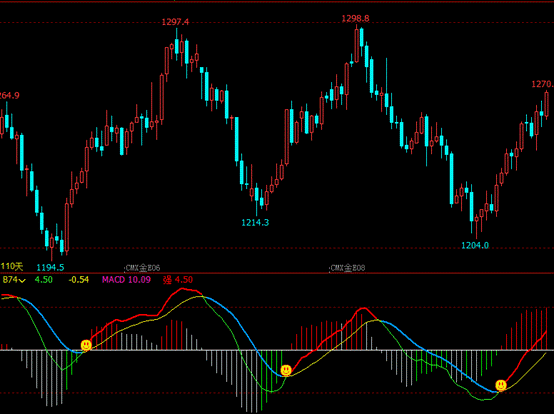Click the candlestick at the 1298.8 peak
The image size is (554, 414).
[x=356, y=43]
